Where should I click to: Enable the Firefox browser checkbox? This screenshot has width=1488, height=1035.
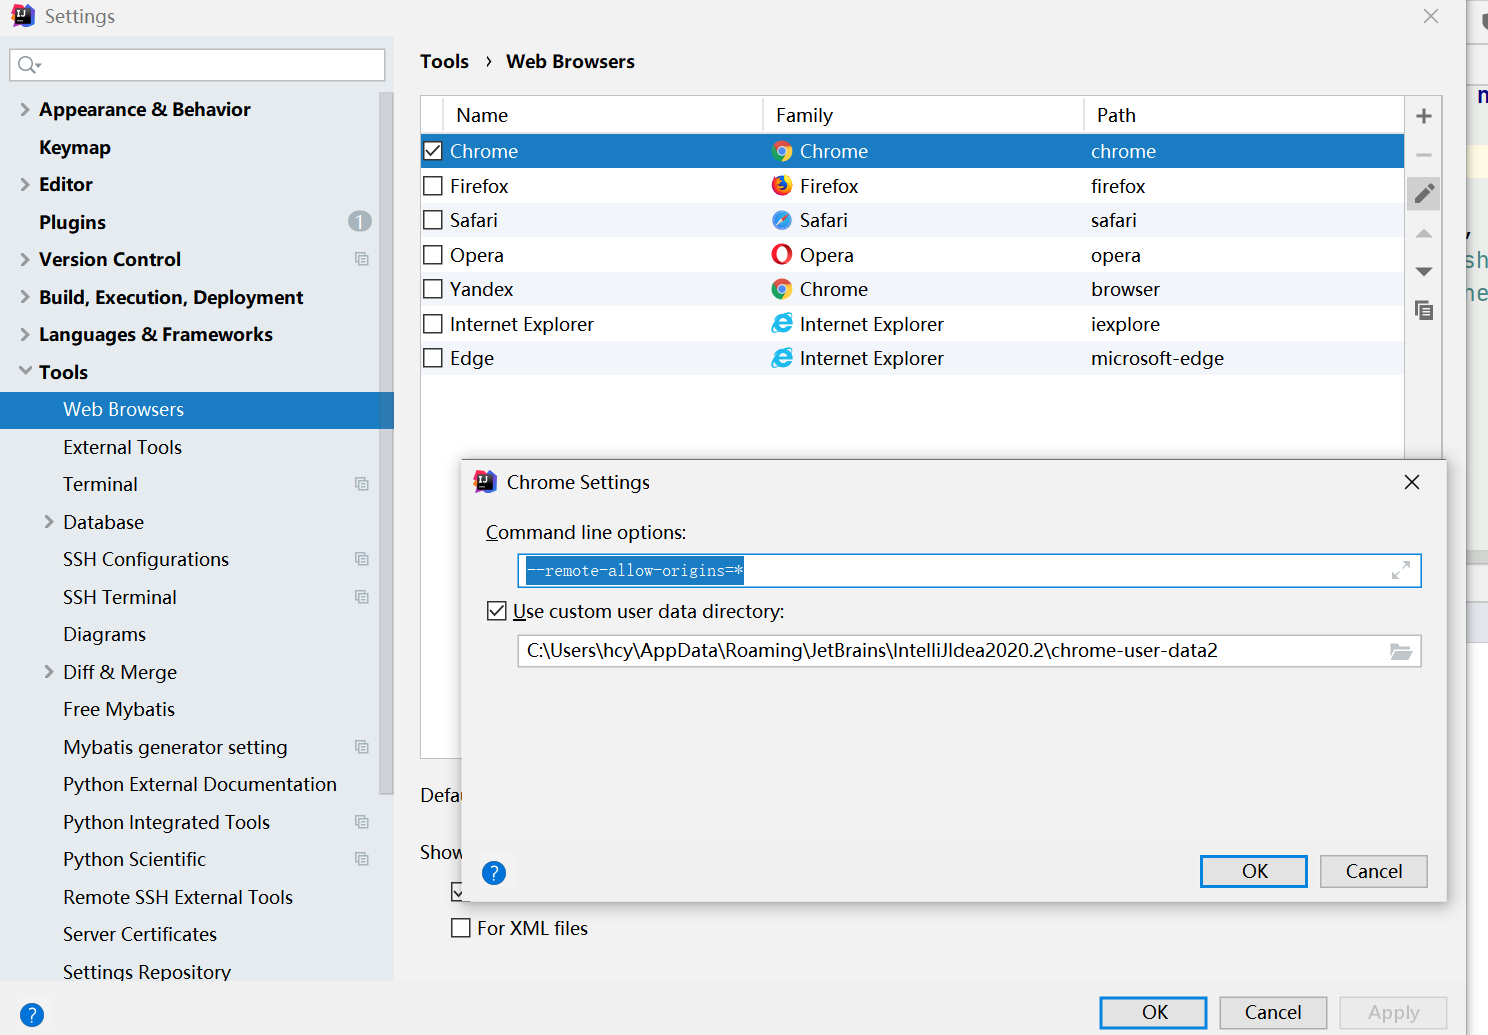[433, 186]
